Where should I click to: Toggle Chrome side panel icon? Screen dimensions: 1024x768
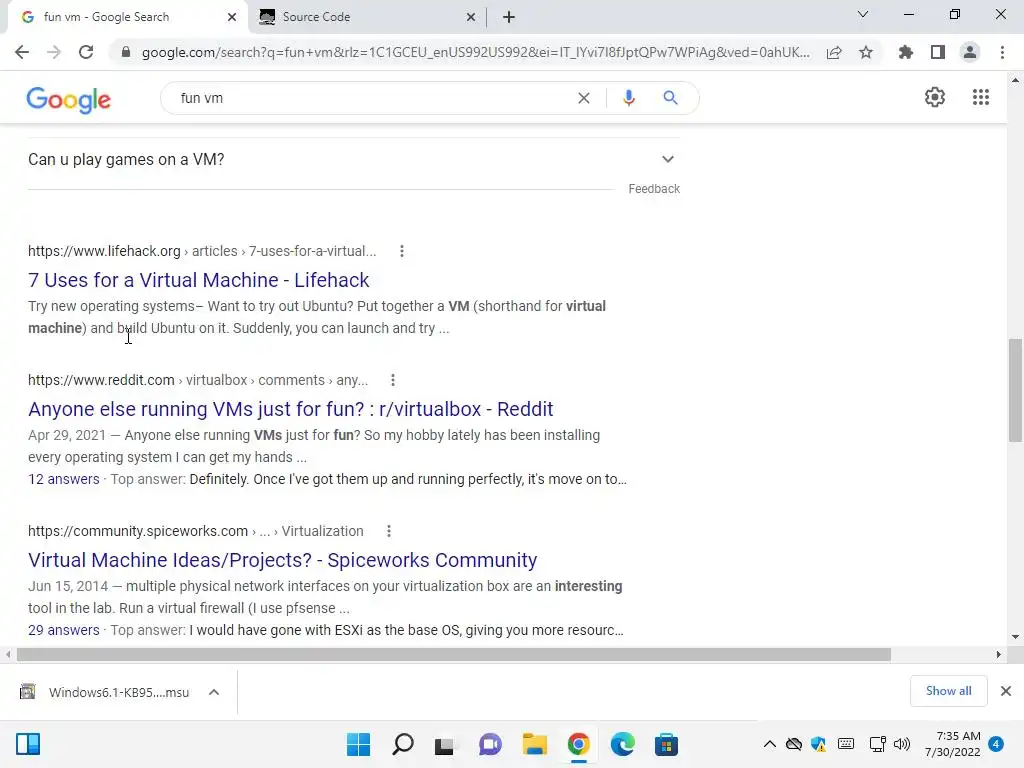(938, 52)
